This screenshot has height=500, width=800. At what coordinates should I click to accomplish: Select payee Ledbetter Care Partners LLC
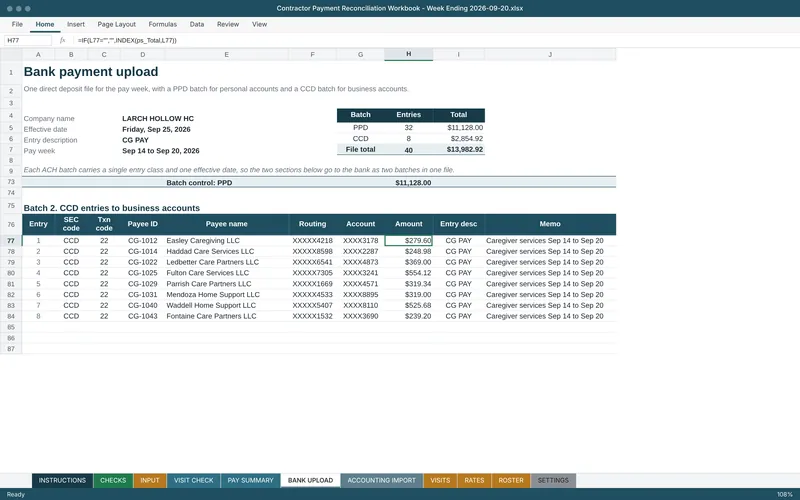[227, 262]
